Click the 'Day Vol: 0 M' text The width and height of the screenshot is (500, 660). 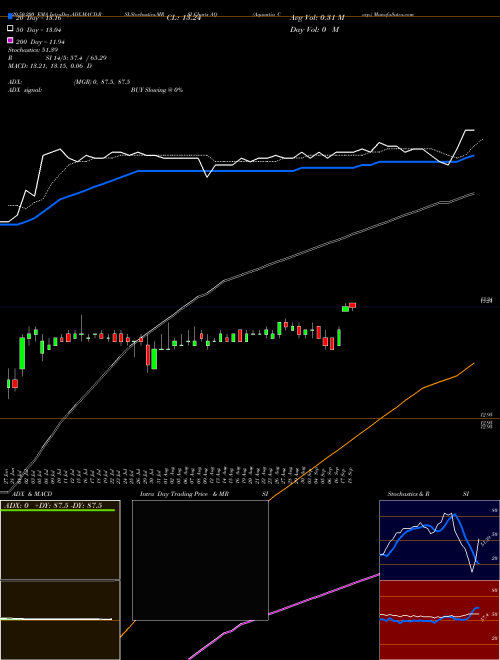(314, 30)
